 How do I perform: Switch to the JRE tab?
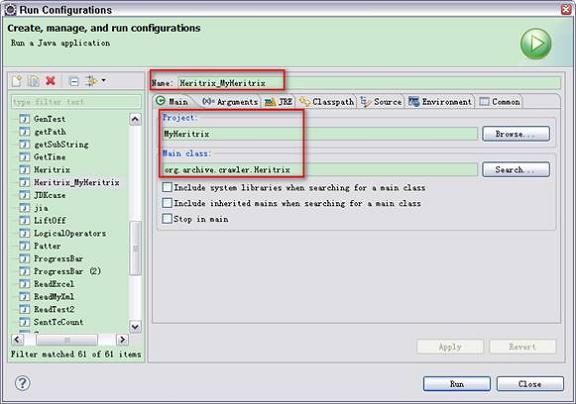tap(279, 102)
